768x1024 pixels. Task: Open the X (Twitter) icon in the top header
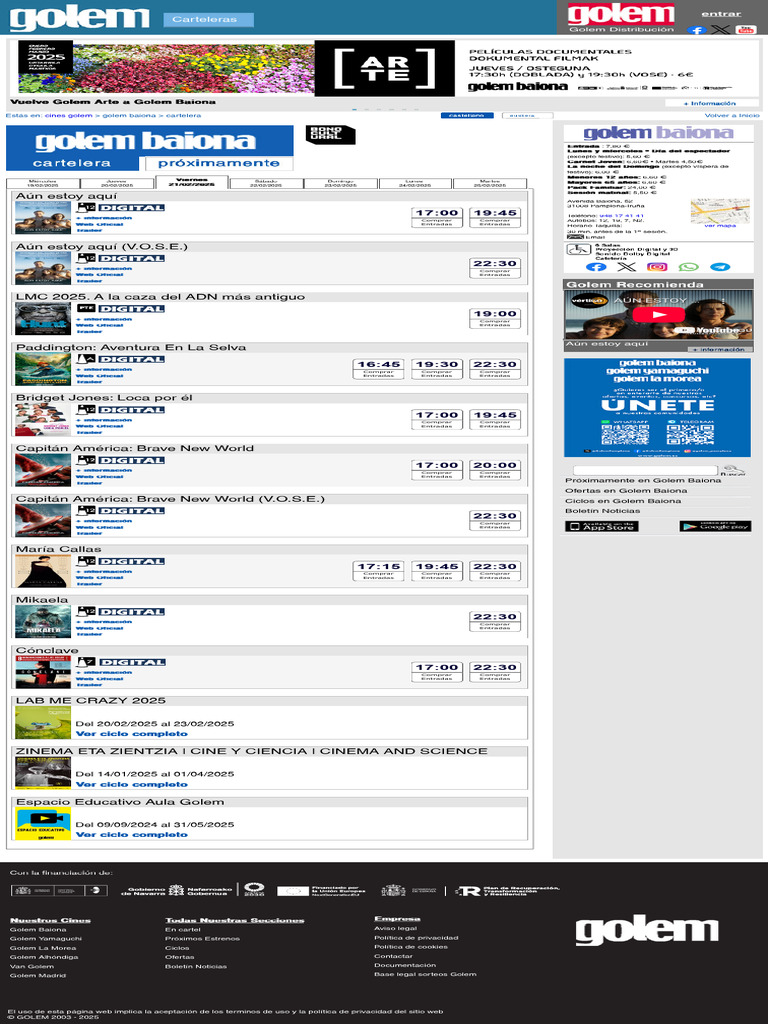point(720,30)
